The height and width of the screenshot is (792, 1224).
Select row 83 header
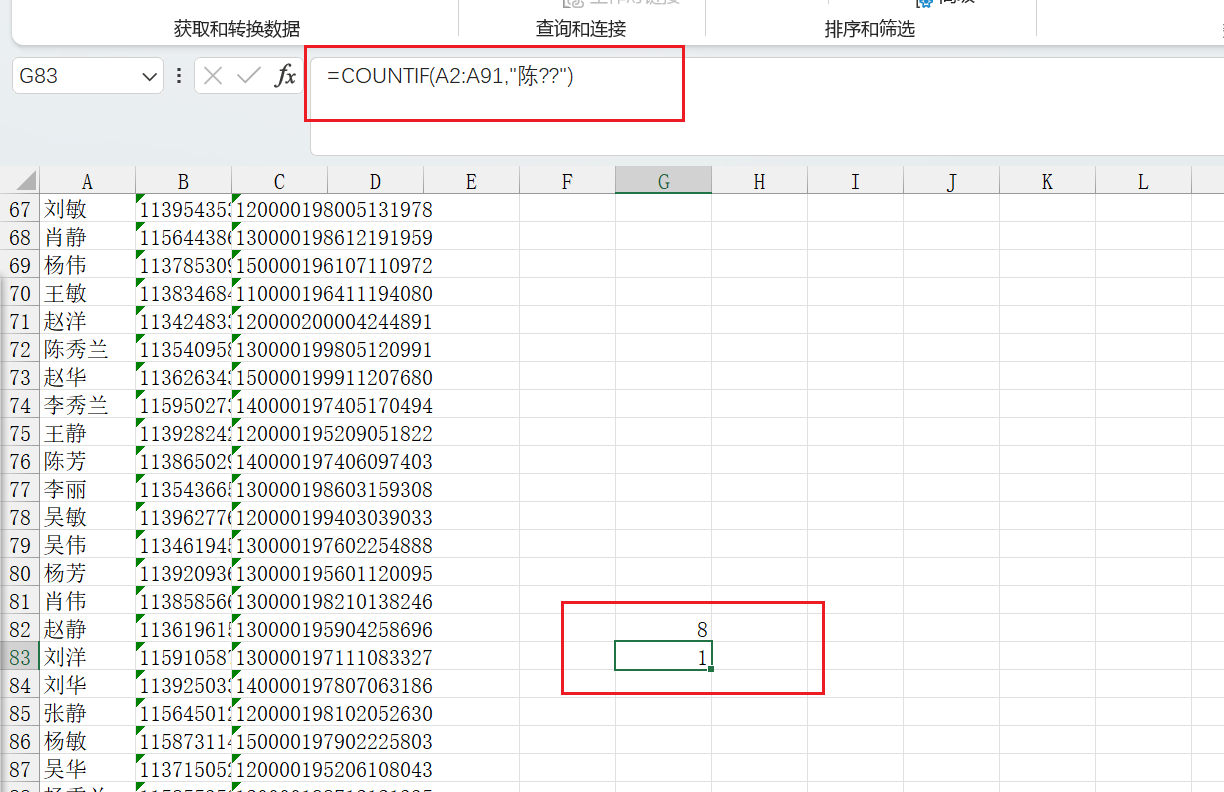(20, 658)
